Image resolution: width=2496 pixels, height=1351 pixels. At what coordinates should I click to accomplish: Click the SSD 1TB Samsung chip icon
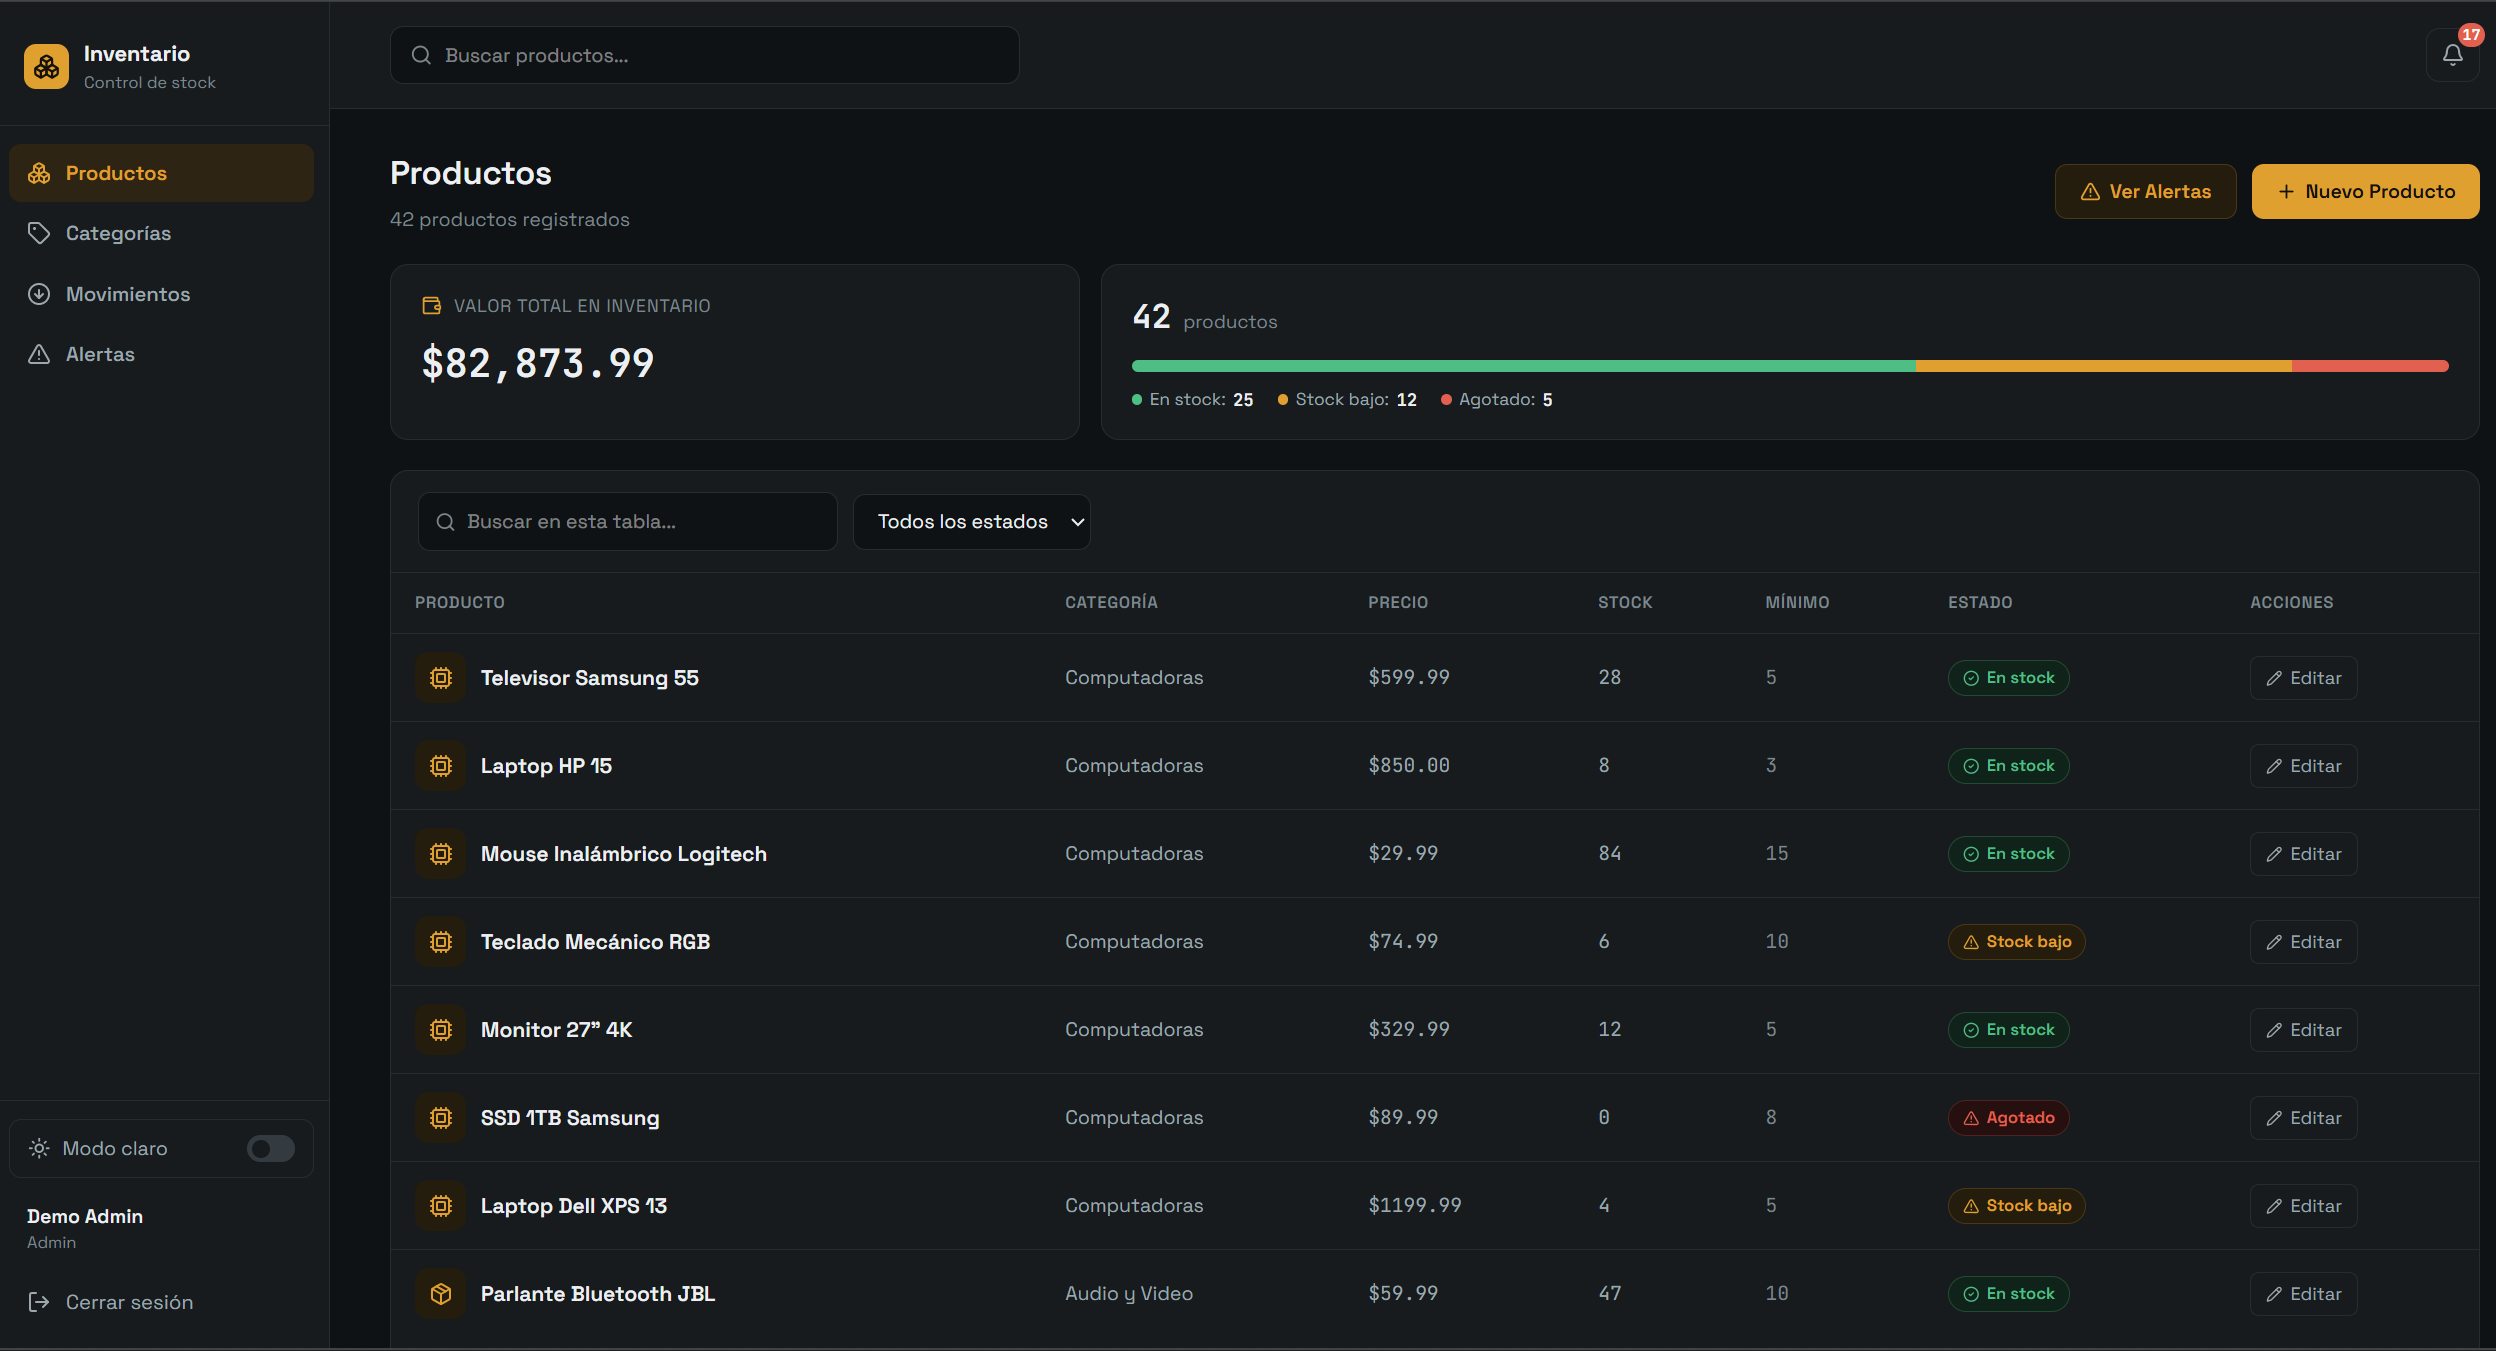pyautogui.click(x=440, y=1118)
